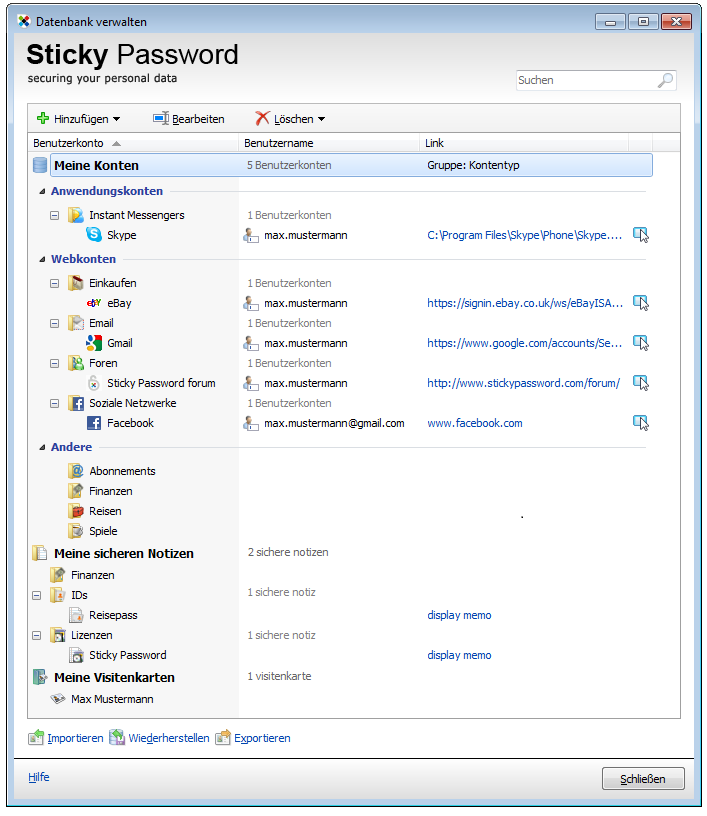Viewport: 707px width, 816px height.
Task: Click the launch icon in the Skype row
Action: (641, 235)
